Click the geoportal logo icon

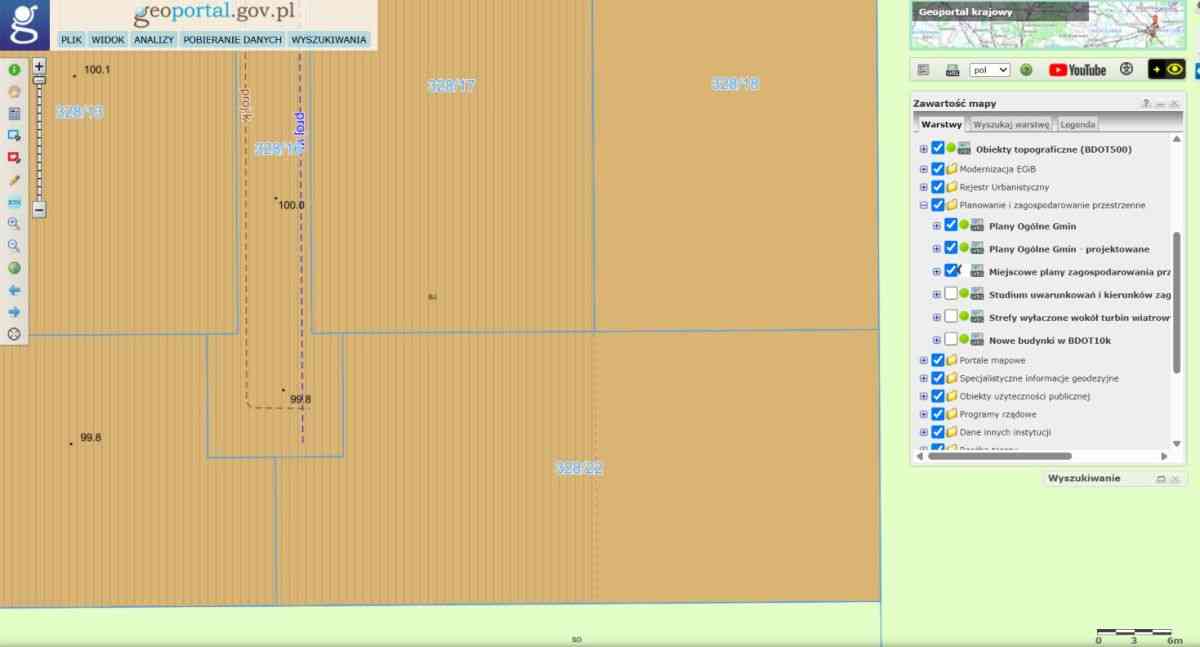coord(24,25)
